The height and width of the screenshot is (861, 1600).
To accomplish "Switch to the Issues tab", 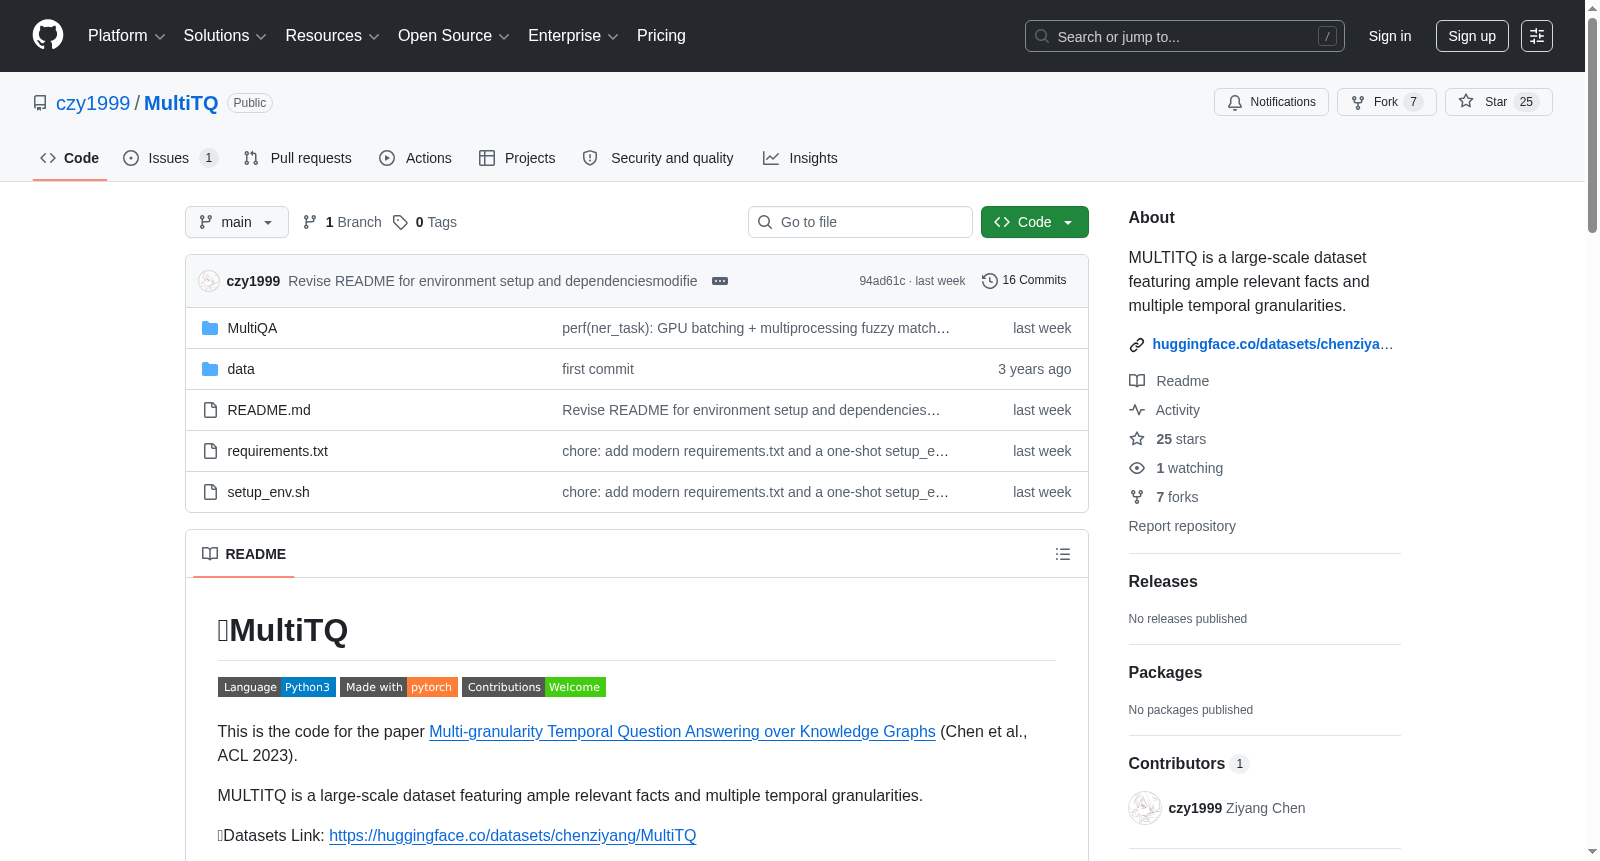I will 170,158.
